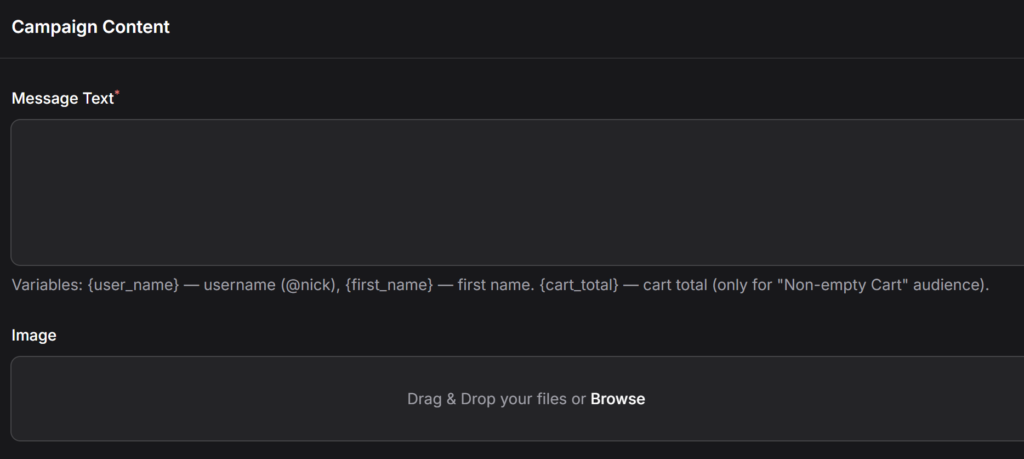Open file picker via Browse link
This screenshot has height=459, width=1024.
[617, 399]
